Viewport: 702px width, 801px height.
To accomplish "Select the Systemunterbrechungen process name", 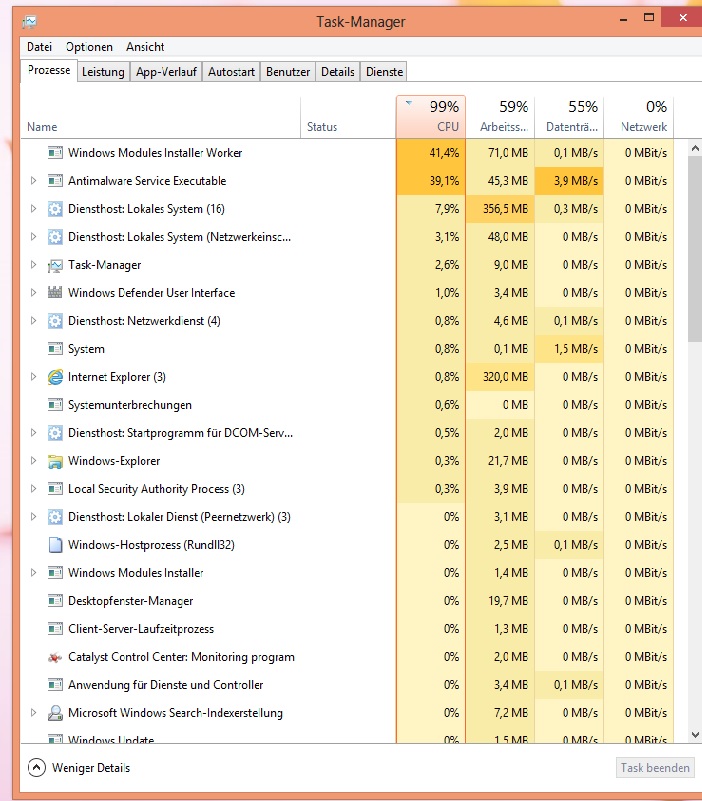I will point(130,405).
